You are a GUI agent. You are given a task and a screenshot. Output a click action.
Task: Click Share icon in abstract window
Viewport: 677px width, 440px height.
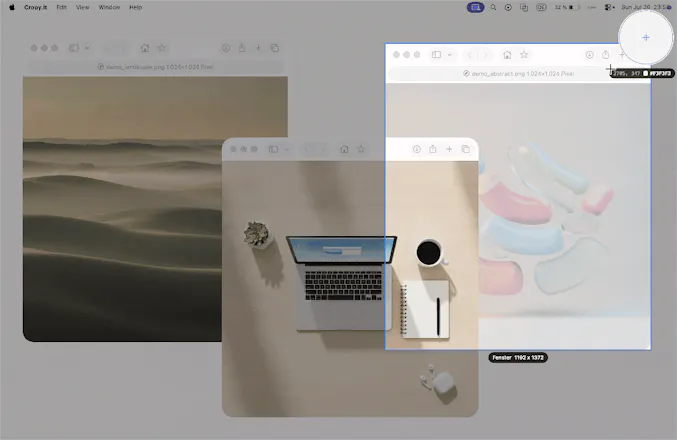606,55
